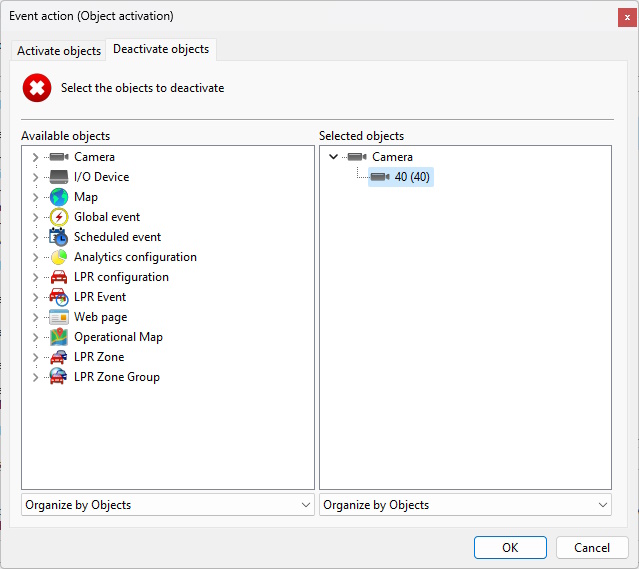Select the LPR Zone label
The width and height of the screenshot is (639, 569).
(x=99, y=357)
